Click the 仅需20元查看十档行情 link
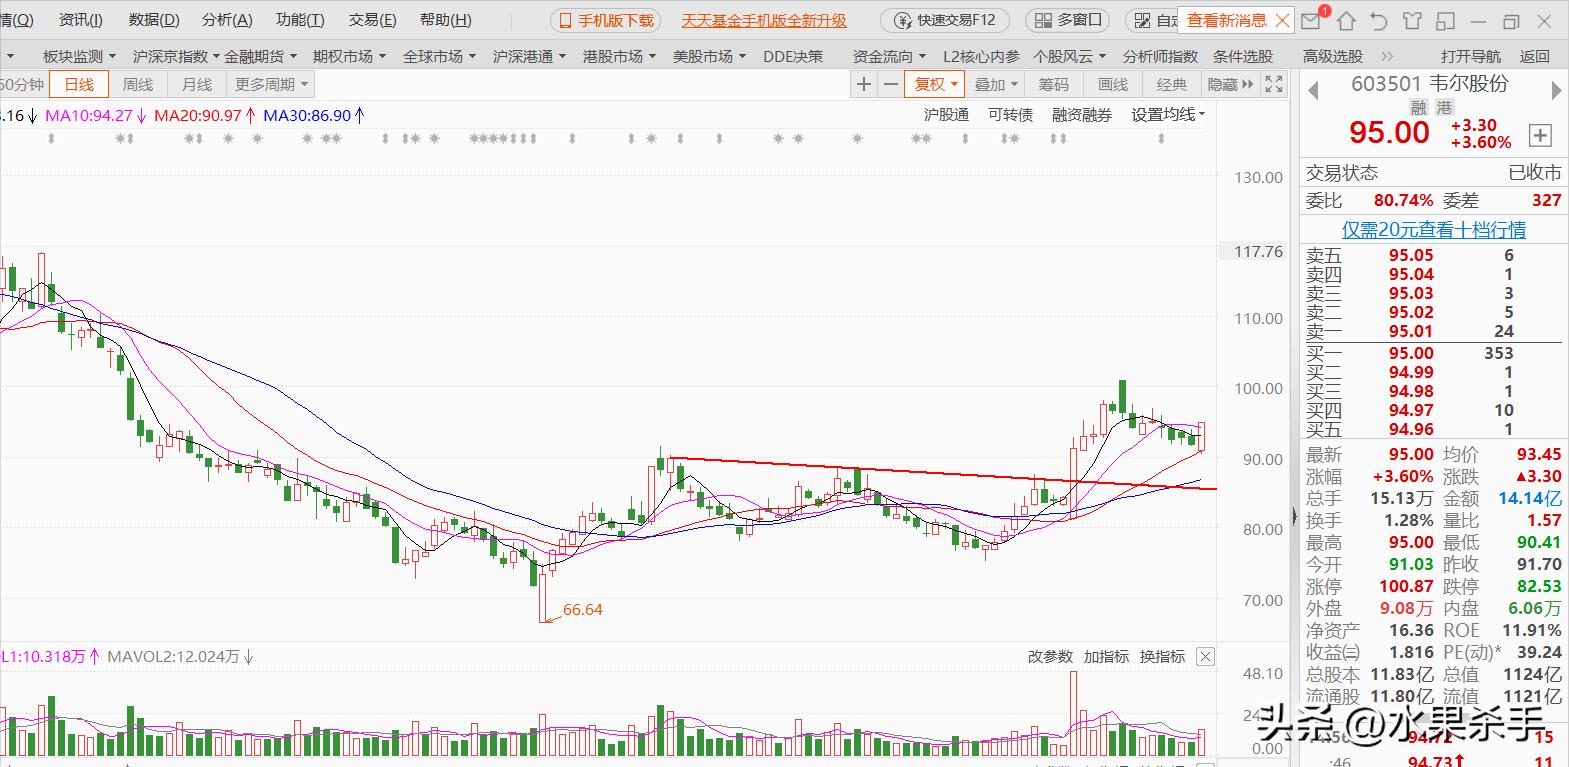This screenshot has width=1569, height=767. click(1433, 230)
